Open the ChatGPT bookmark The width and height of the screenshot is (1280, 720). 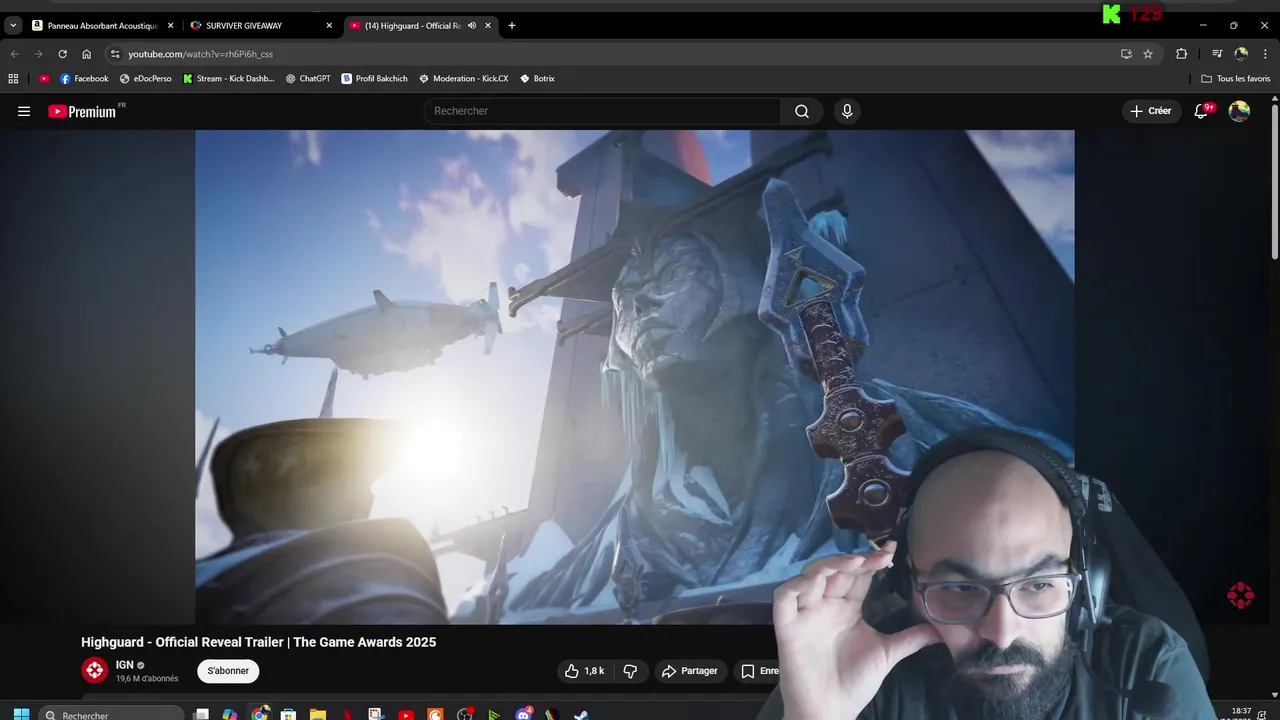[308, 78]
